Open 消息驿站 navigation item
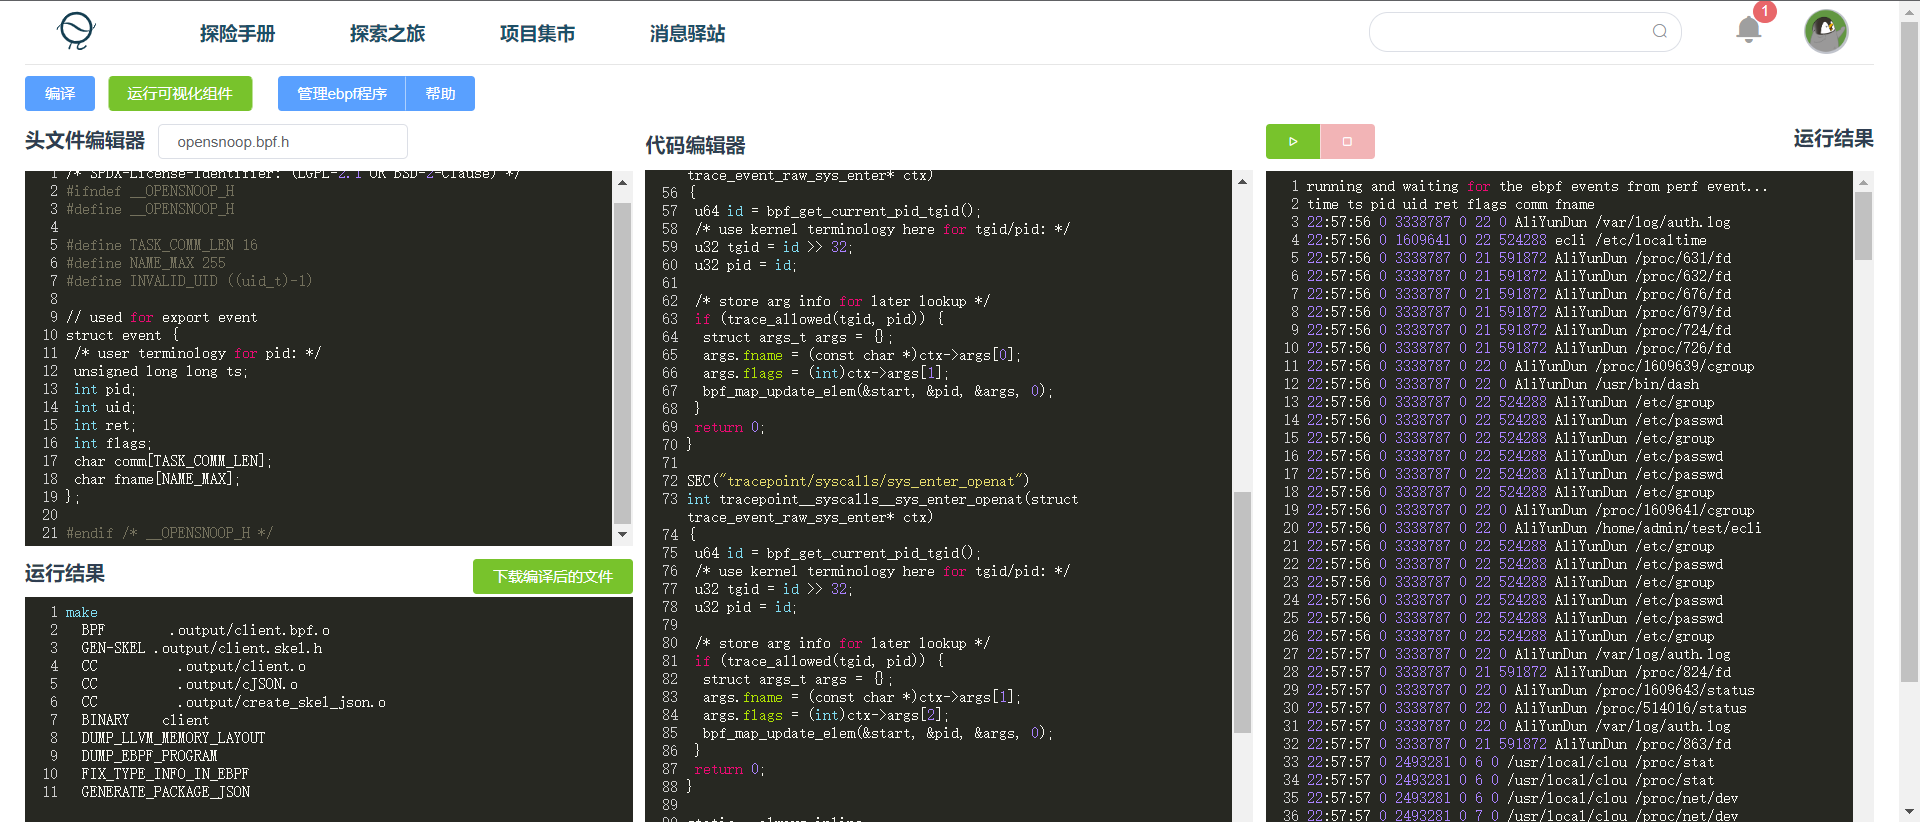The height and width of the screenshot is (822, 1920). tap(687, 34)
